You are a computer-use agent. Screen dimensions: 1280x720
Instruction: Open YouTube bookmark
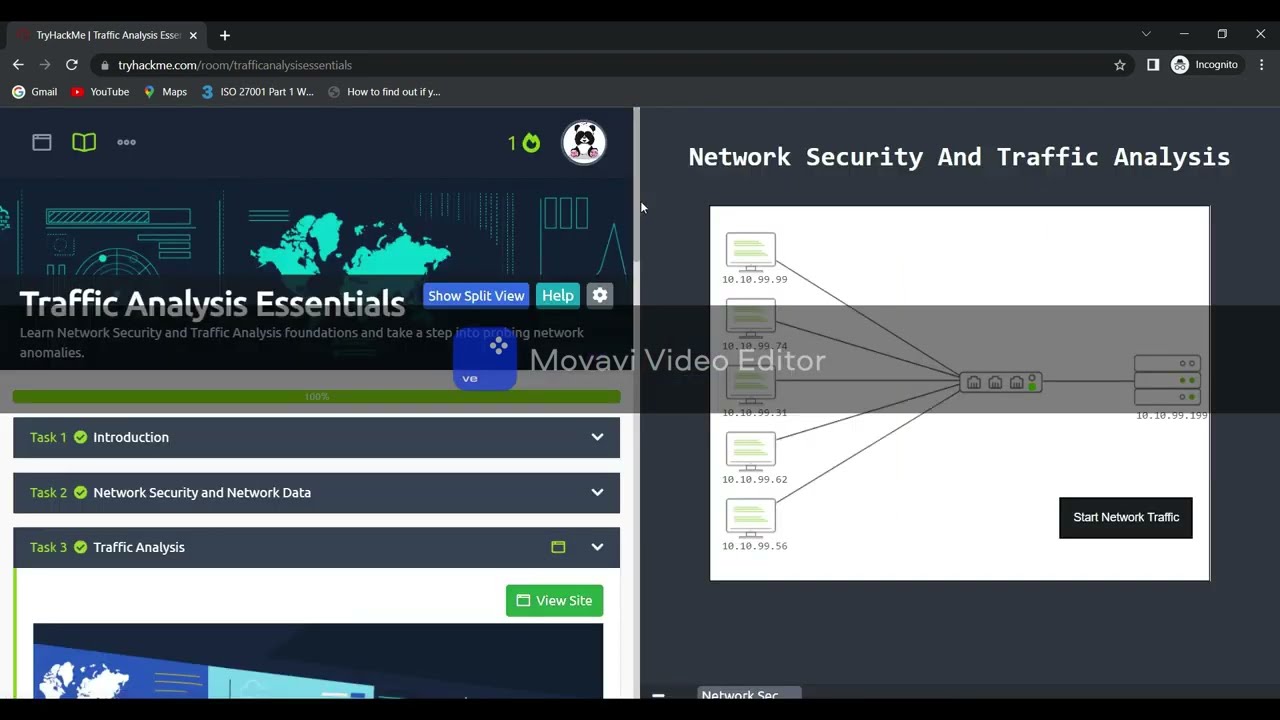[x=100, y=92]
